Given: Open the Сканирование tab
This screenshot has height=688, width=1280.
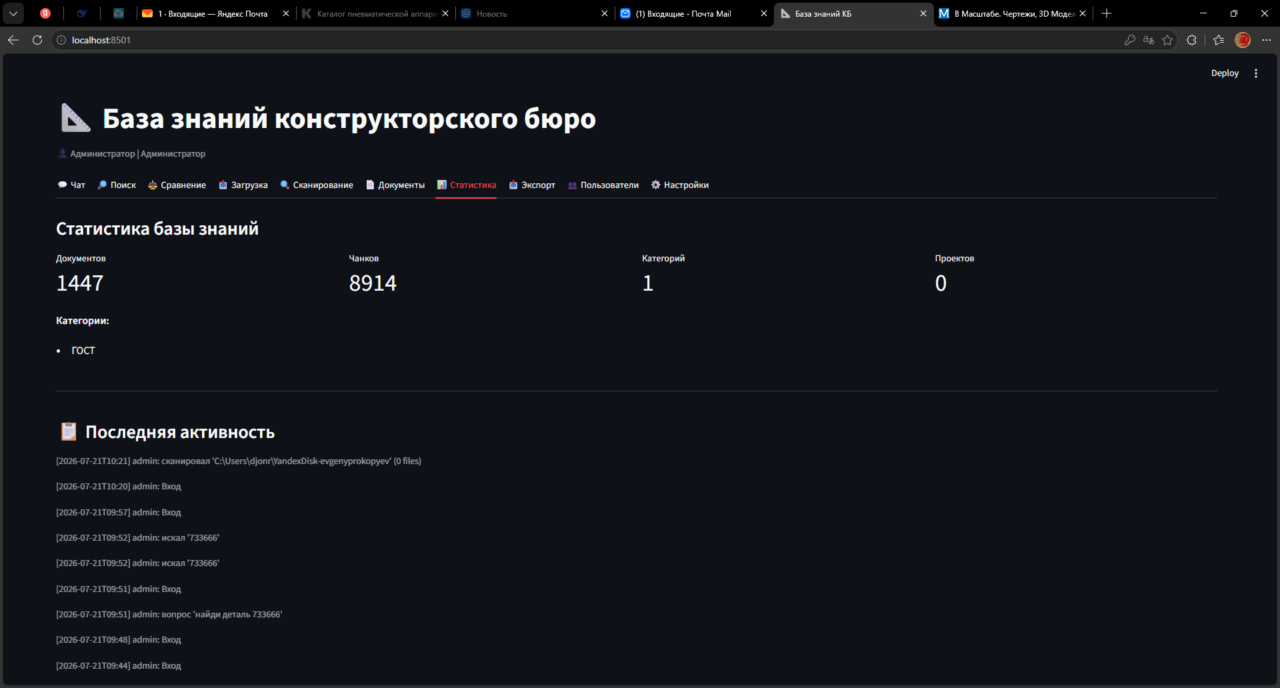Looking at the screenshot, I should tap(316, 185).
